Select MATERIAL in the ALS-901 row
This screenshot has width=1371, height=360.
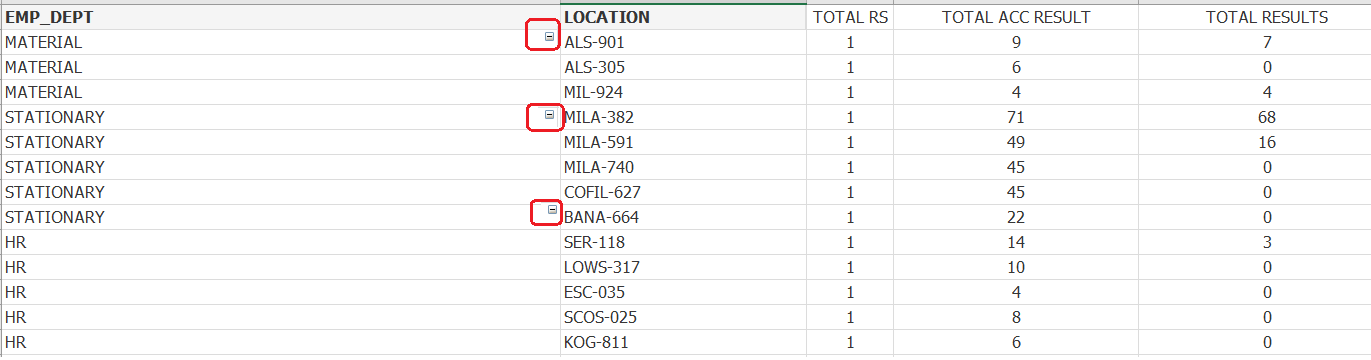pos(280,42)
